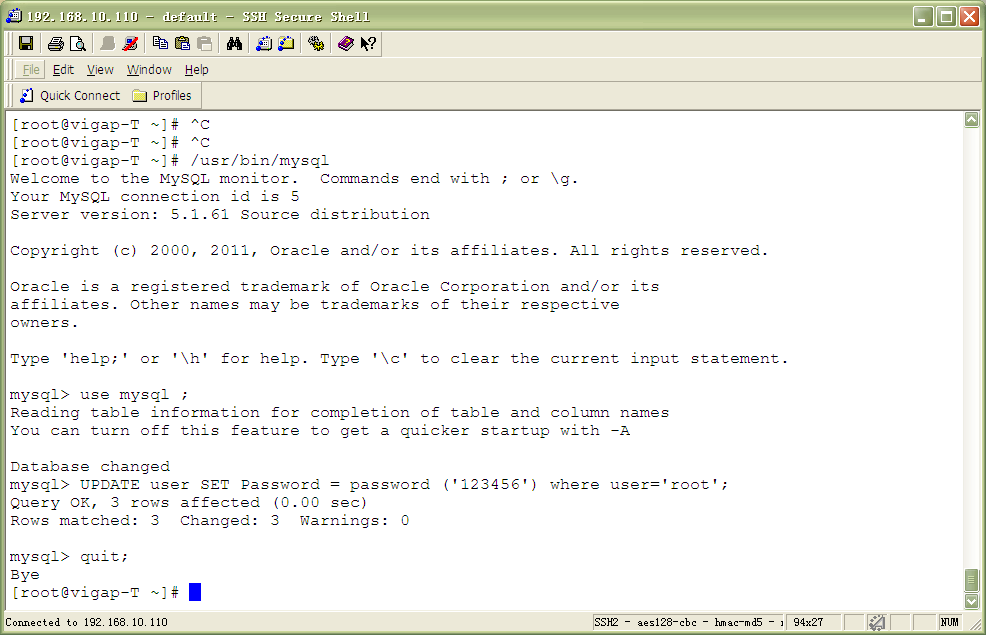The height and width of the screenshot is (635, 986).
Task: Open New File Transfer Window icon
Action: [286, 43]
